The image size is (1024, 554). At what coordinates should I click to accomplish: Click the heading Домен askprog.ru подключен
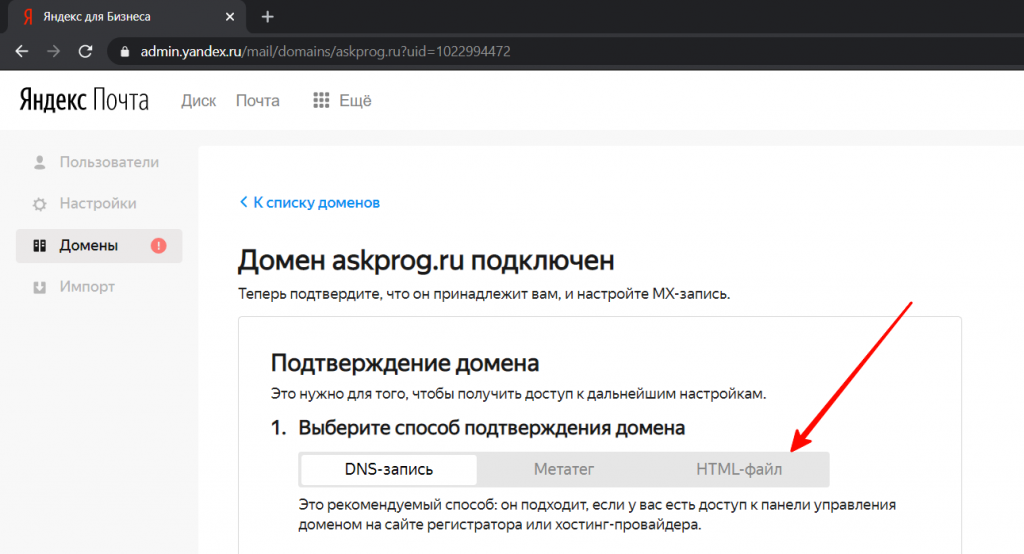(x=426, y=260)
